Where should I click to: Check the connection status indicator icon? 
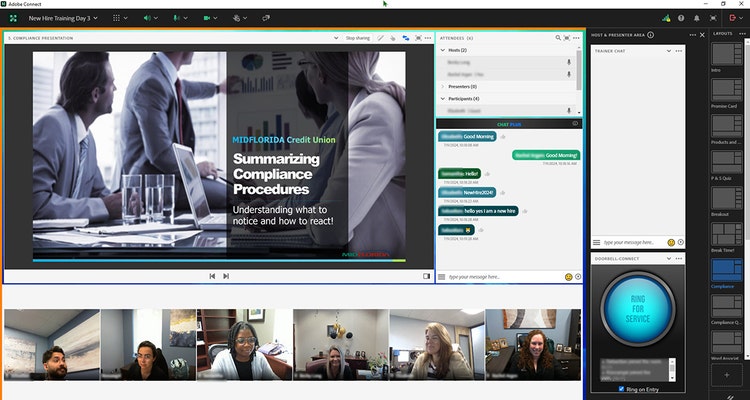point(666,18)
